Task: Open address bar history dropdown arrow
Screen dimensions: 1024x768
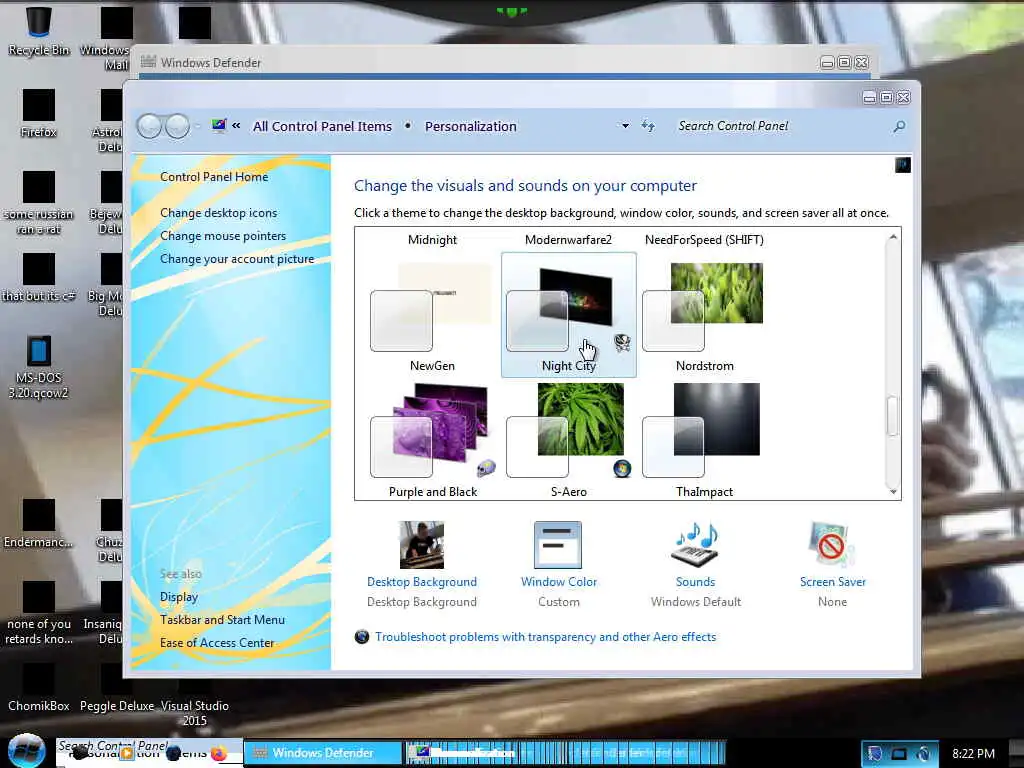Action: (x=626, y=126)
